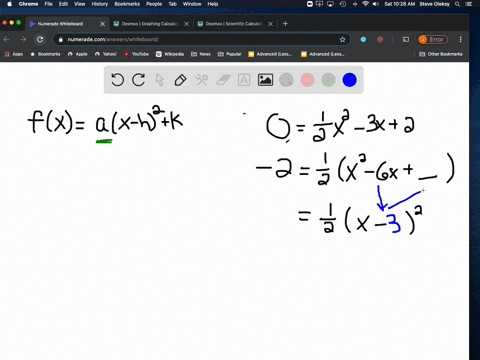Open the Window menu
480x360 pixels.
(192, 4)
